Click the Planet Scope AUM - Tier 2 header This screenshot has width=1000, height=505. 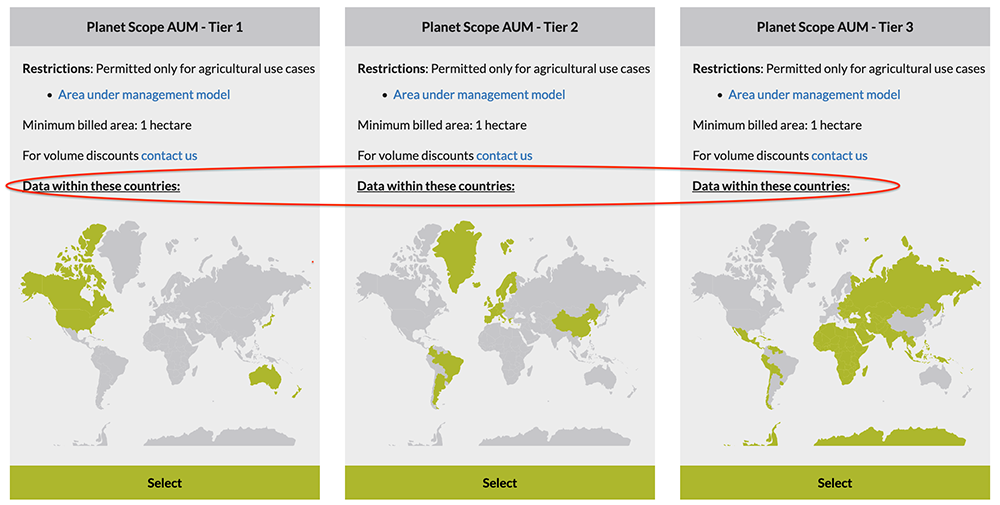click(499, 27)
